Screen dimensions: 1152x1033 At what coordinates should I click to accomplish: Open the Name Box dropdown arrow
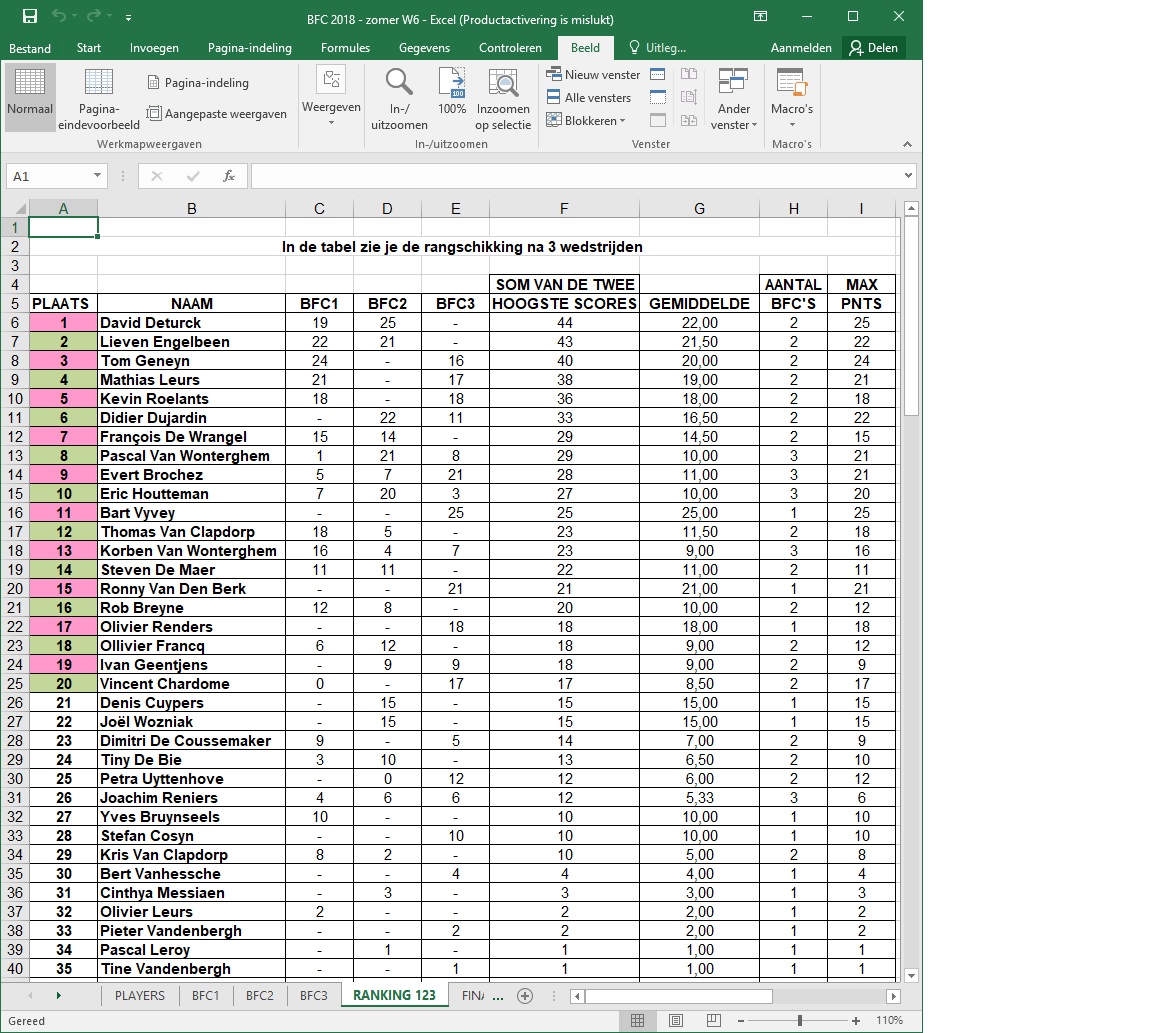click(x=97, y=176)
